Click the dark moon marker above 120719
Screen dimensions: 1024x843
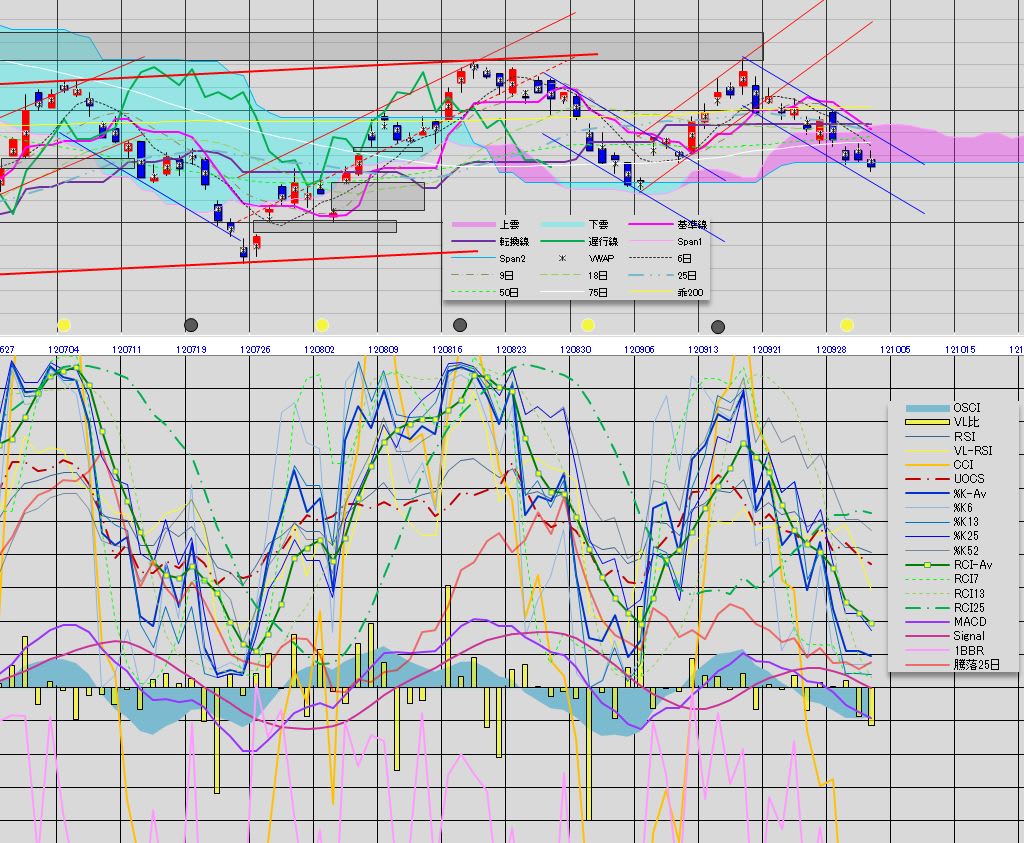[x=191, y=325]
